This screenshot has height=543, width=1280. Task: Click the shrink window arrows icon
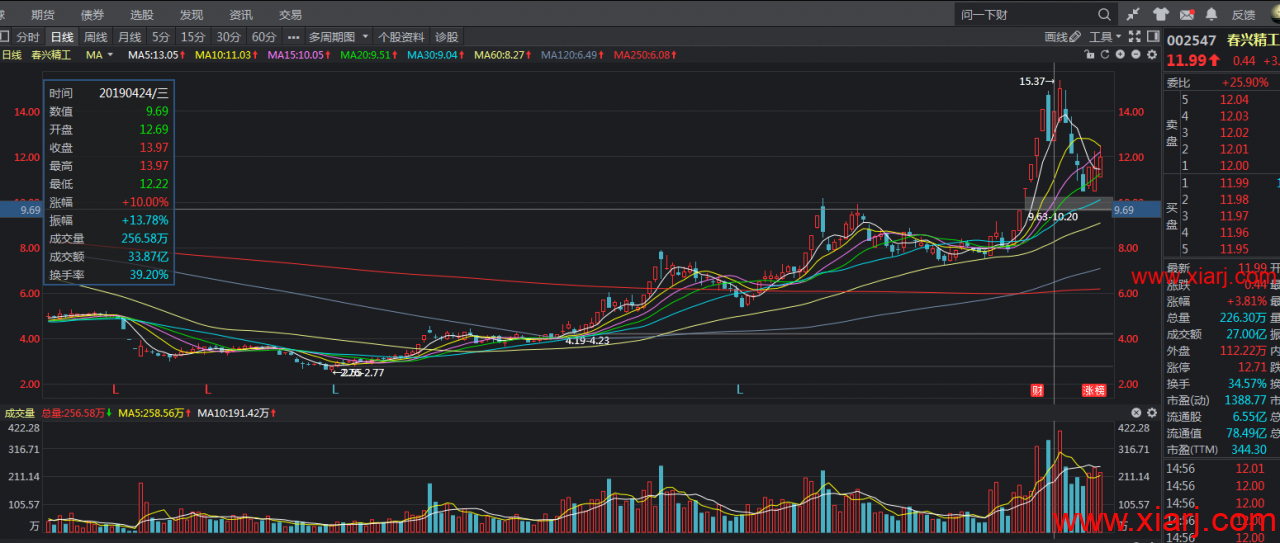tap(1133, 15)
